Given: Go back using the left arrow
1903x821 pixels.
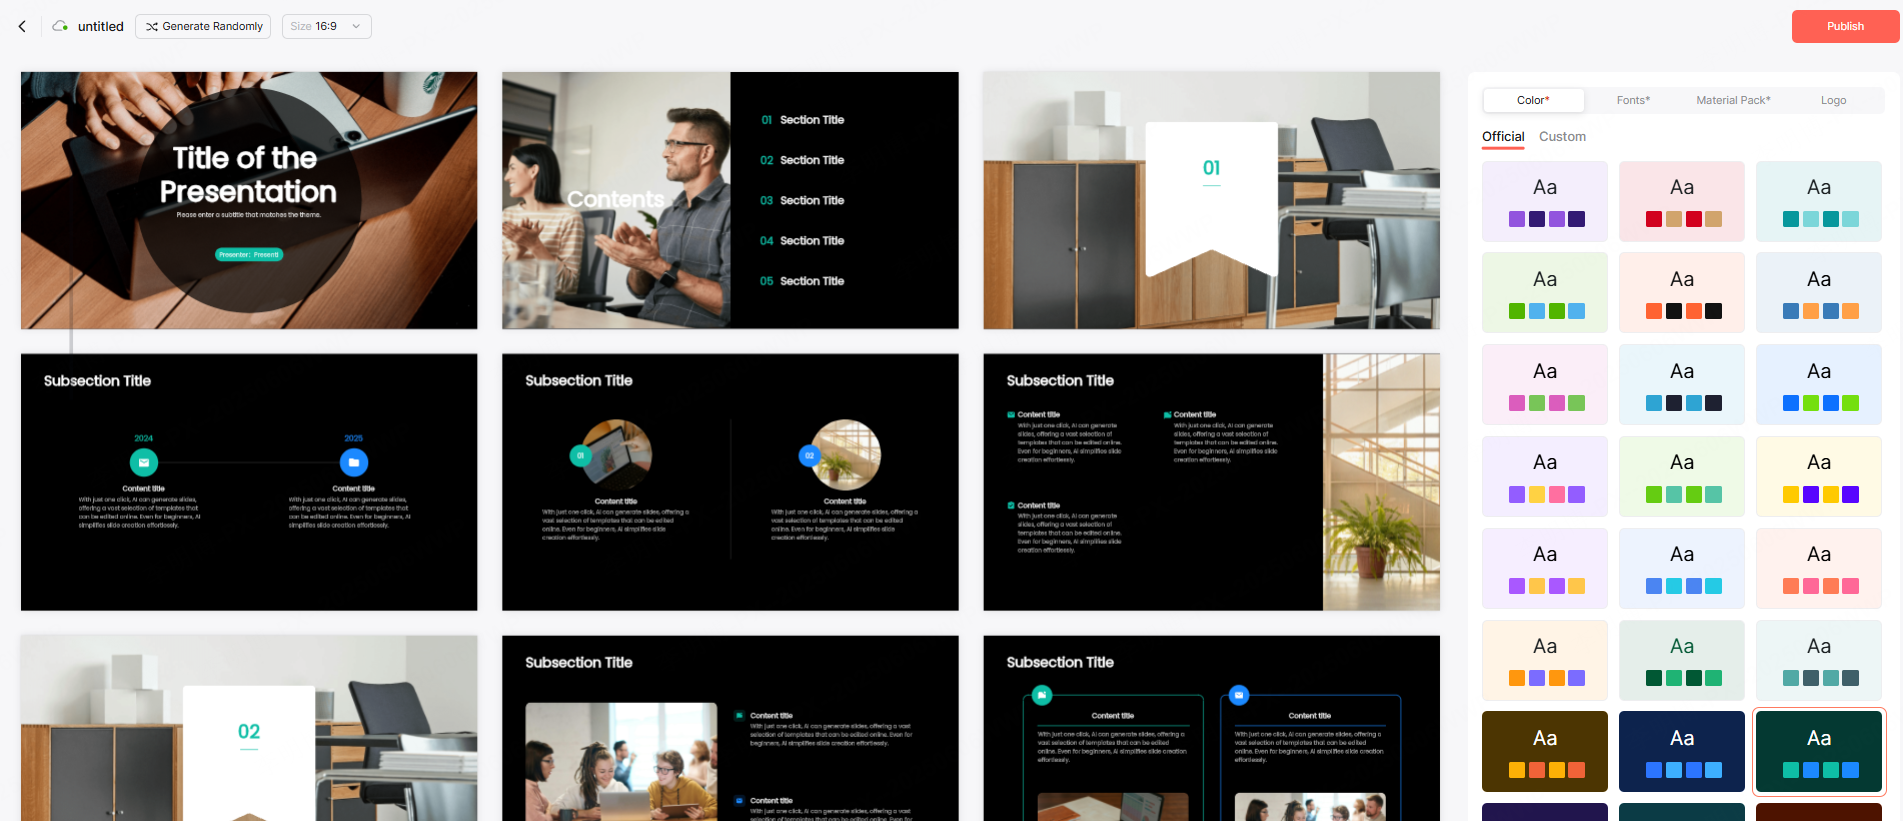Looking at the screenshot, I should point(22,27).
